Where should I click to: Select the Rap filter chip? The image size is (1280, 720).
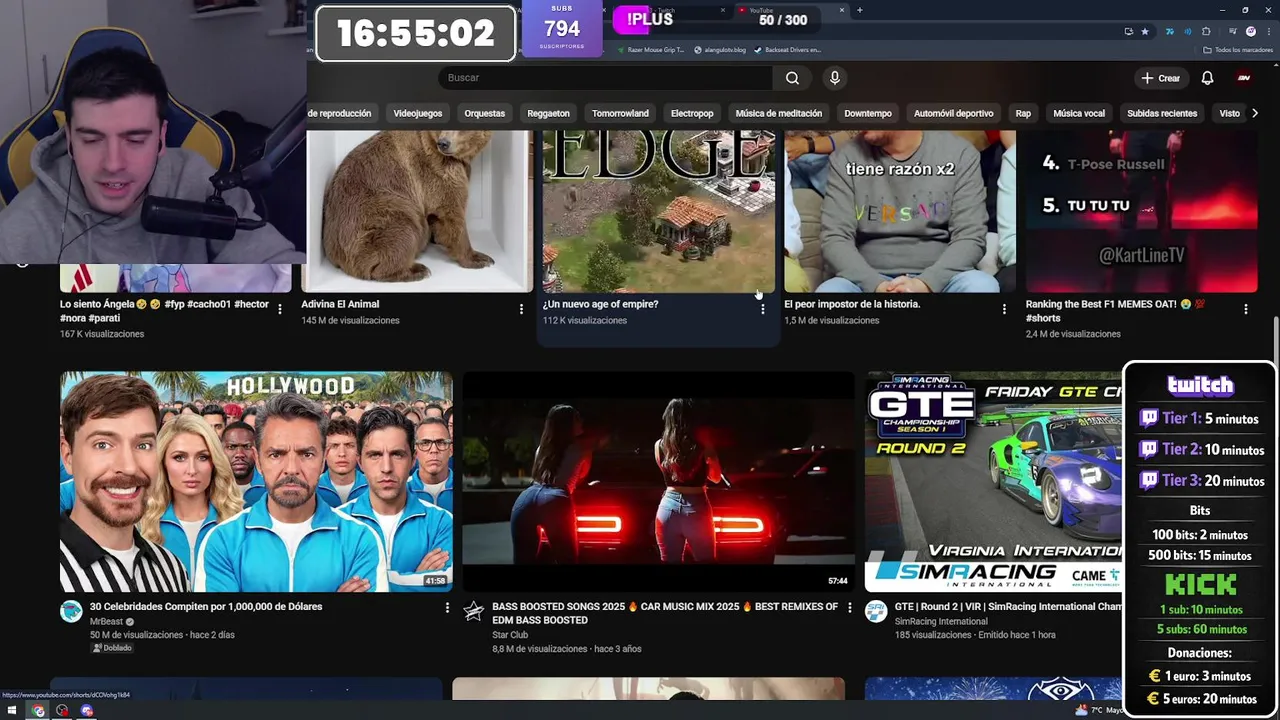click(1023, 113)
